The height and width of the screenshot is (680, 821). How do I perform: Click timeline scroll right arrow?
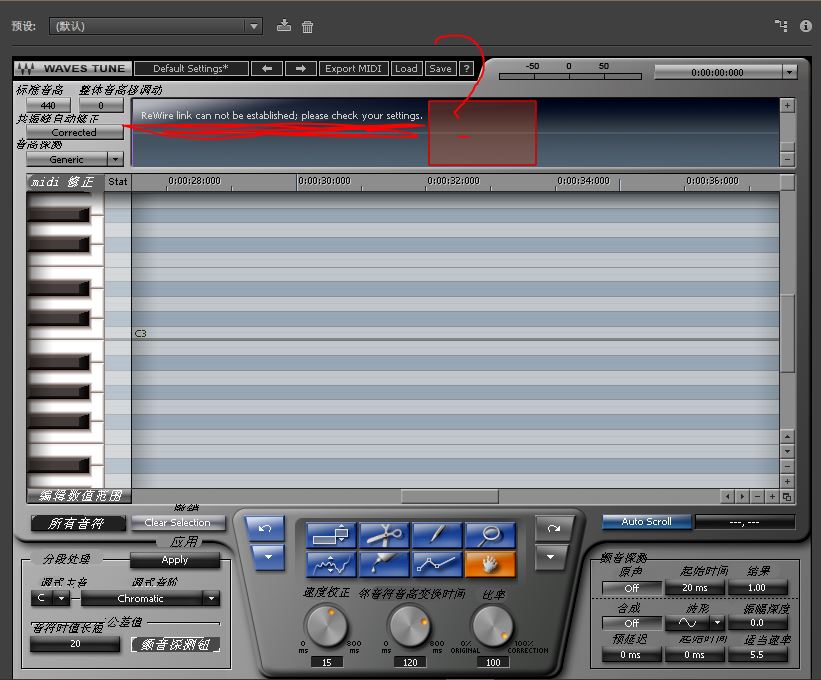pos(742,496)
